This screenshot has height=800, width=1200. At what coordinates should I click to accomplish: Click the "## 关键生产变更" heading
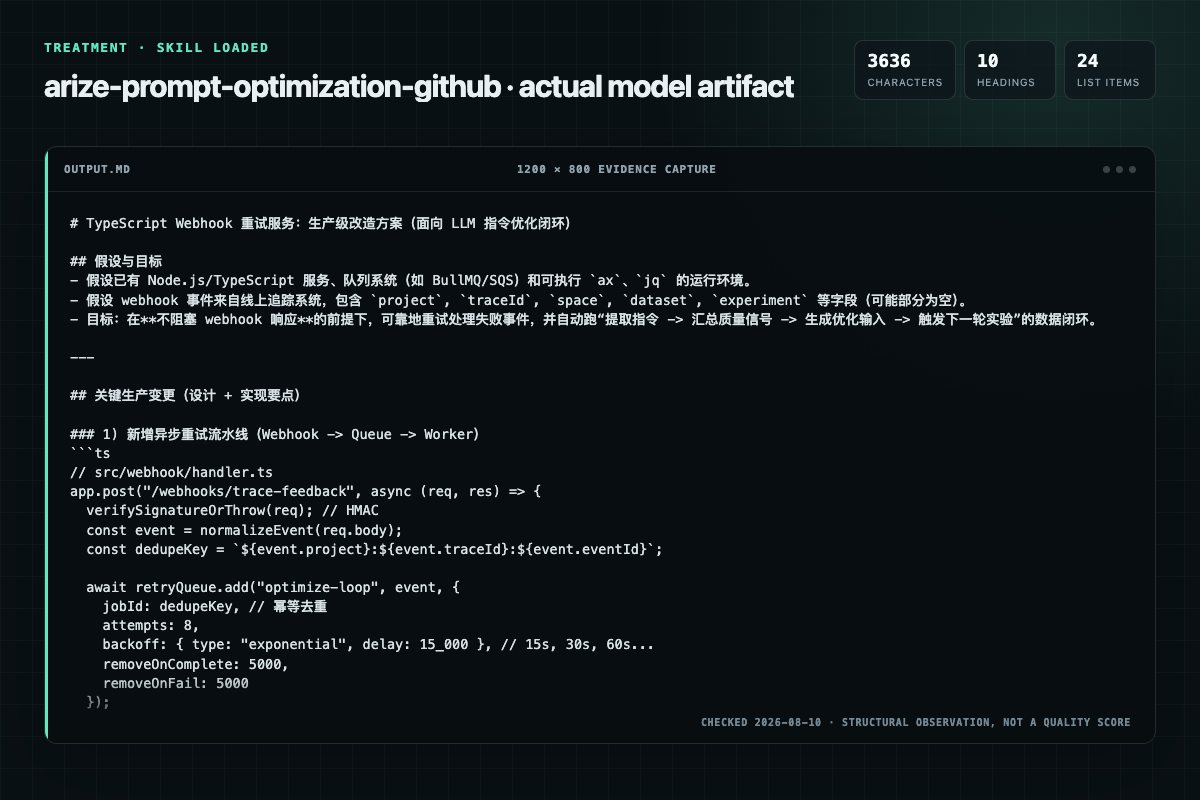tap(186, 395)
